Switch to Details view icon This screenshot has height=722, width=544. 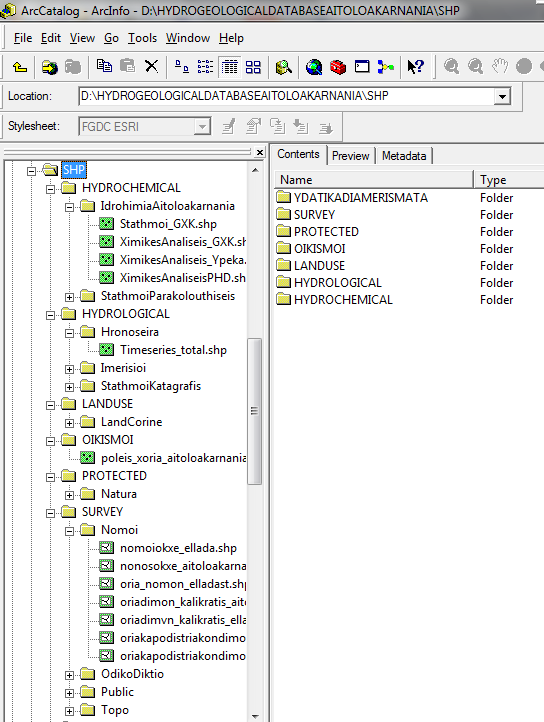pos(229,67)
